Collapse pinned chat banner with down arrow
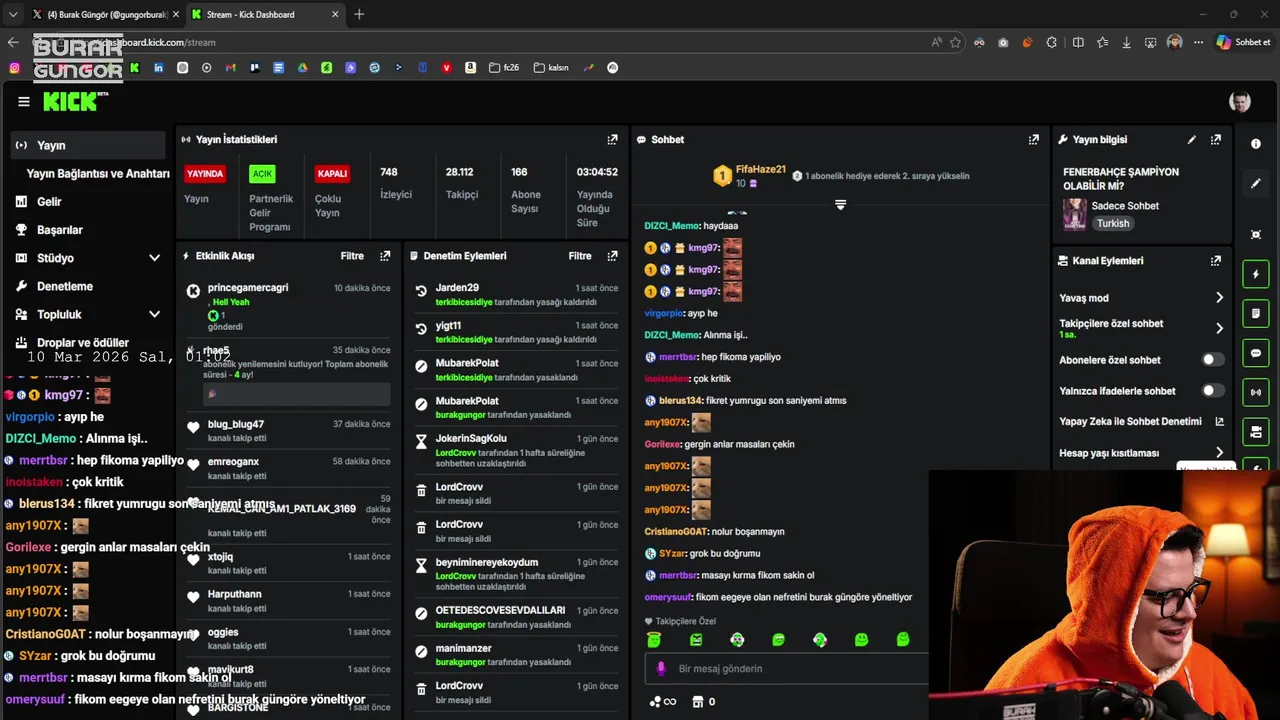1280x720 pixels. 840,205
